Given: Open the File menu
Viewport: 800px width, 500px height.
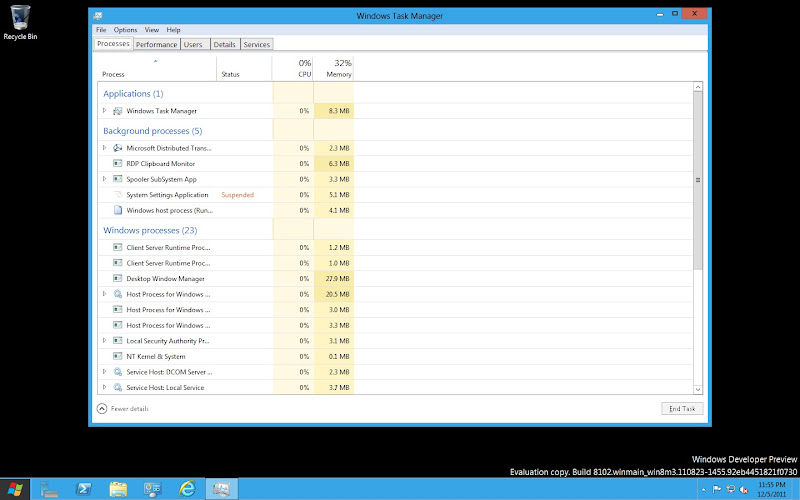Looking at the screenshot, I should tap(101, 30).
